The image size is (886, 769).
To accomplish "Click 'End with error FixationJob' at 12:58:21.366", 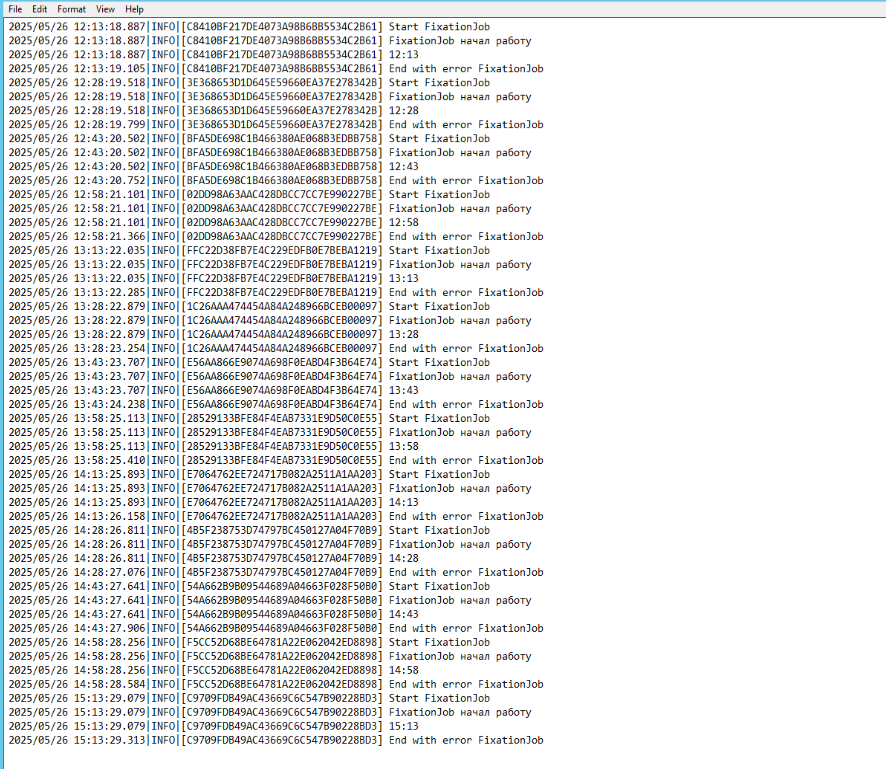I will pyautogui.click(x=466, y=237).
